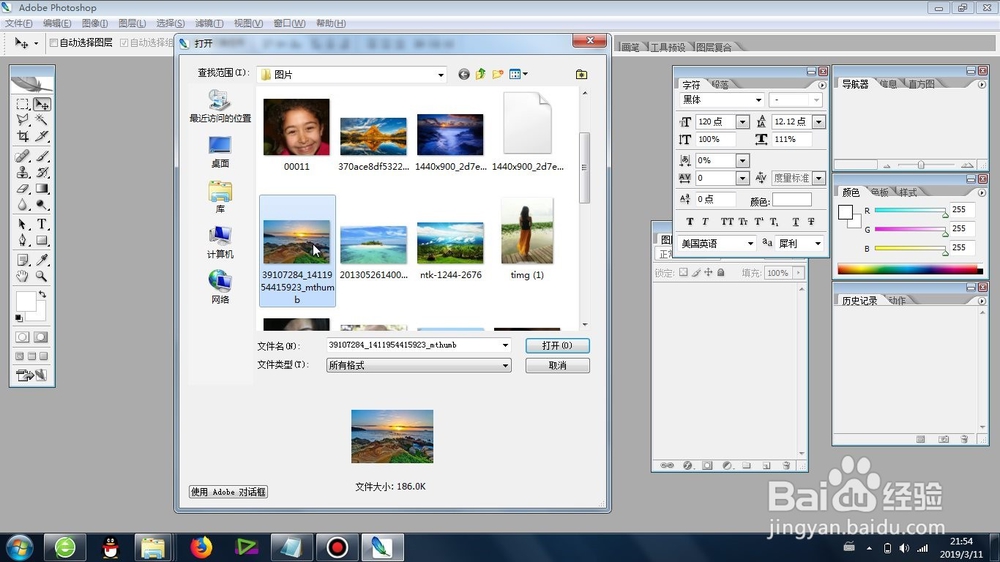
Task: Select the Rectangular Marquee tool
Action: 23,104
